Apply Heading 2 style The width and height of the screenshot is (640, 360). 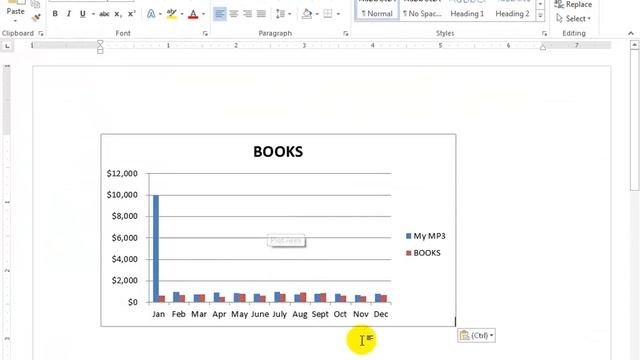512,10
